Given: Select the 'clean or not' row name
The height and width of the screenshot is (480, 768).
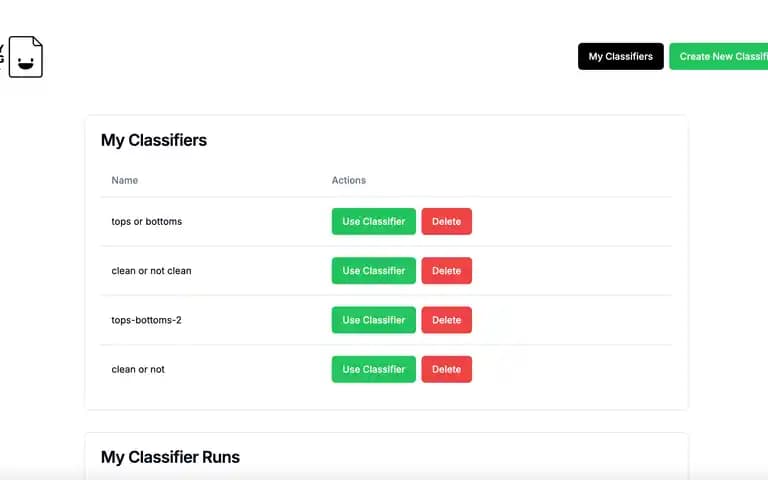Looking at the screenshot, I should tap(138, 369).
